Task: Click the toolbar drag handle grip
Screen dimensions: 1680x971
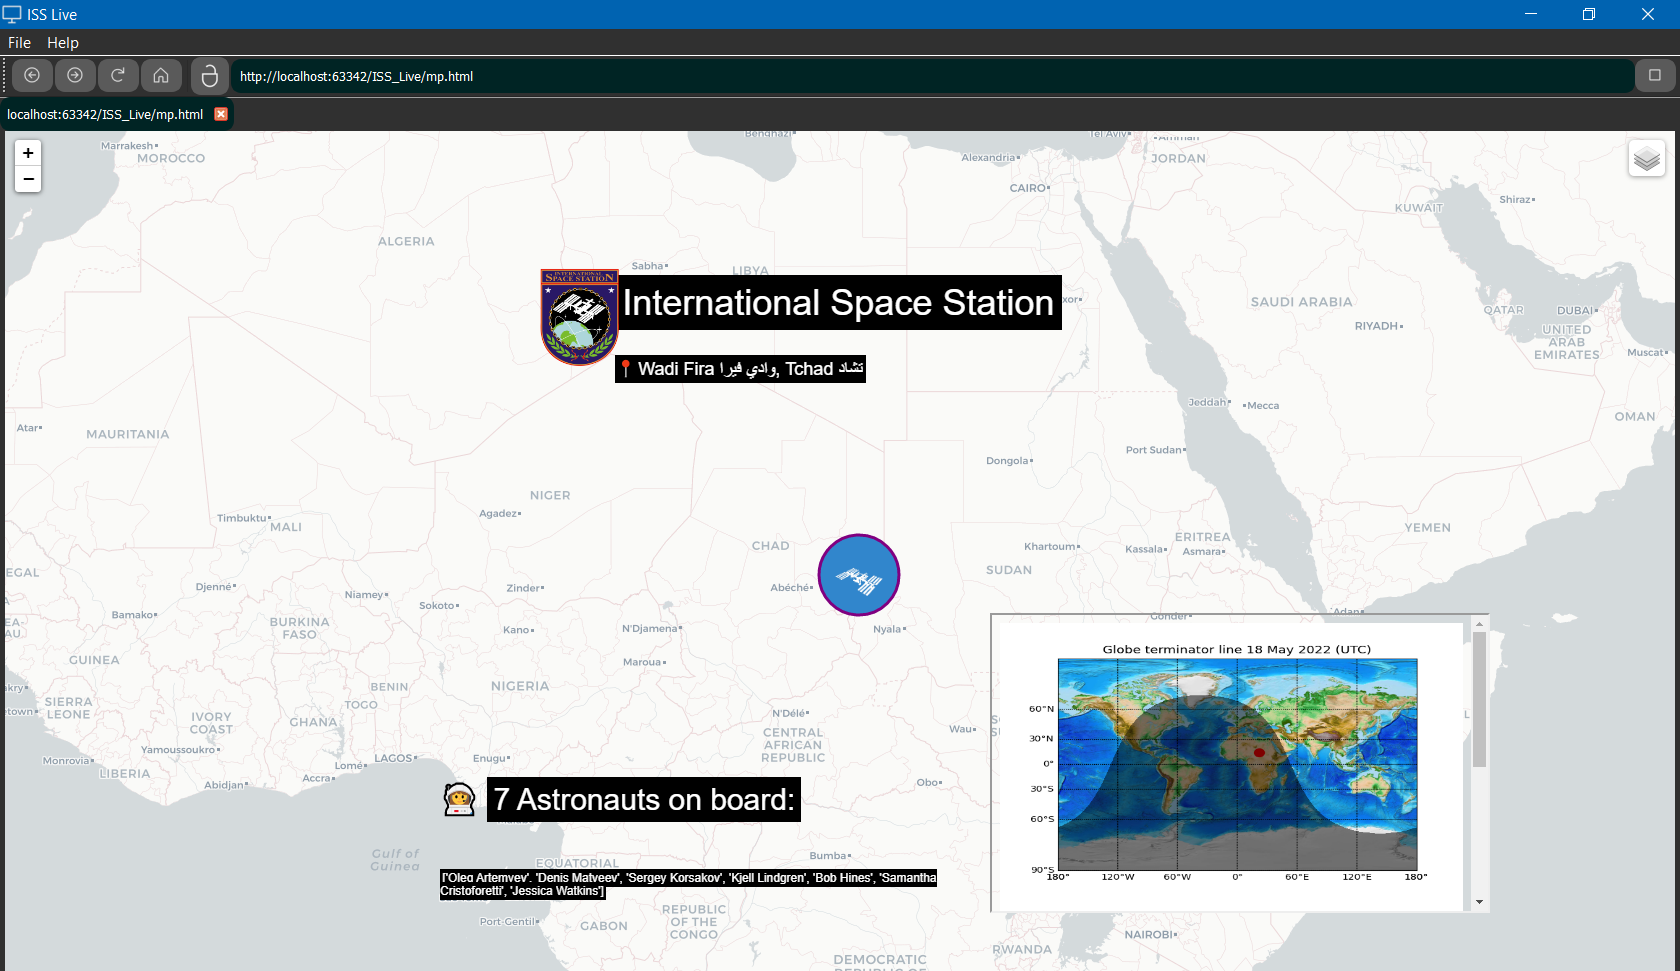Action: tap(4, 76)
